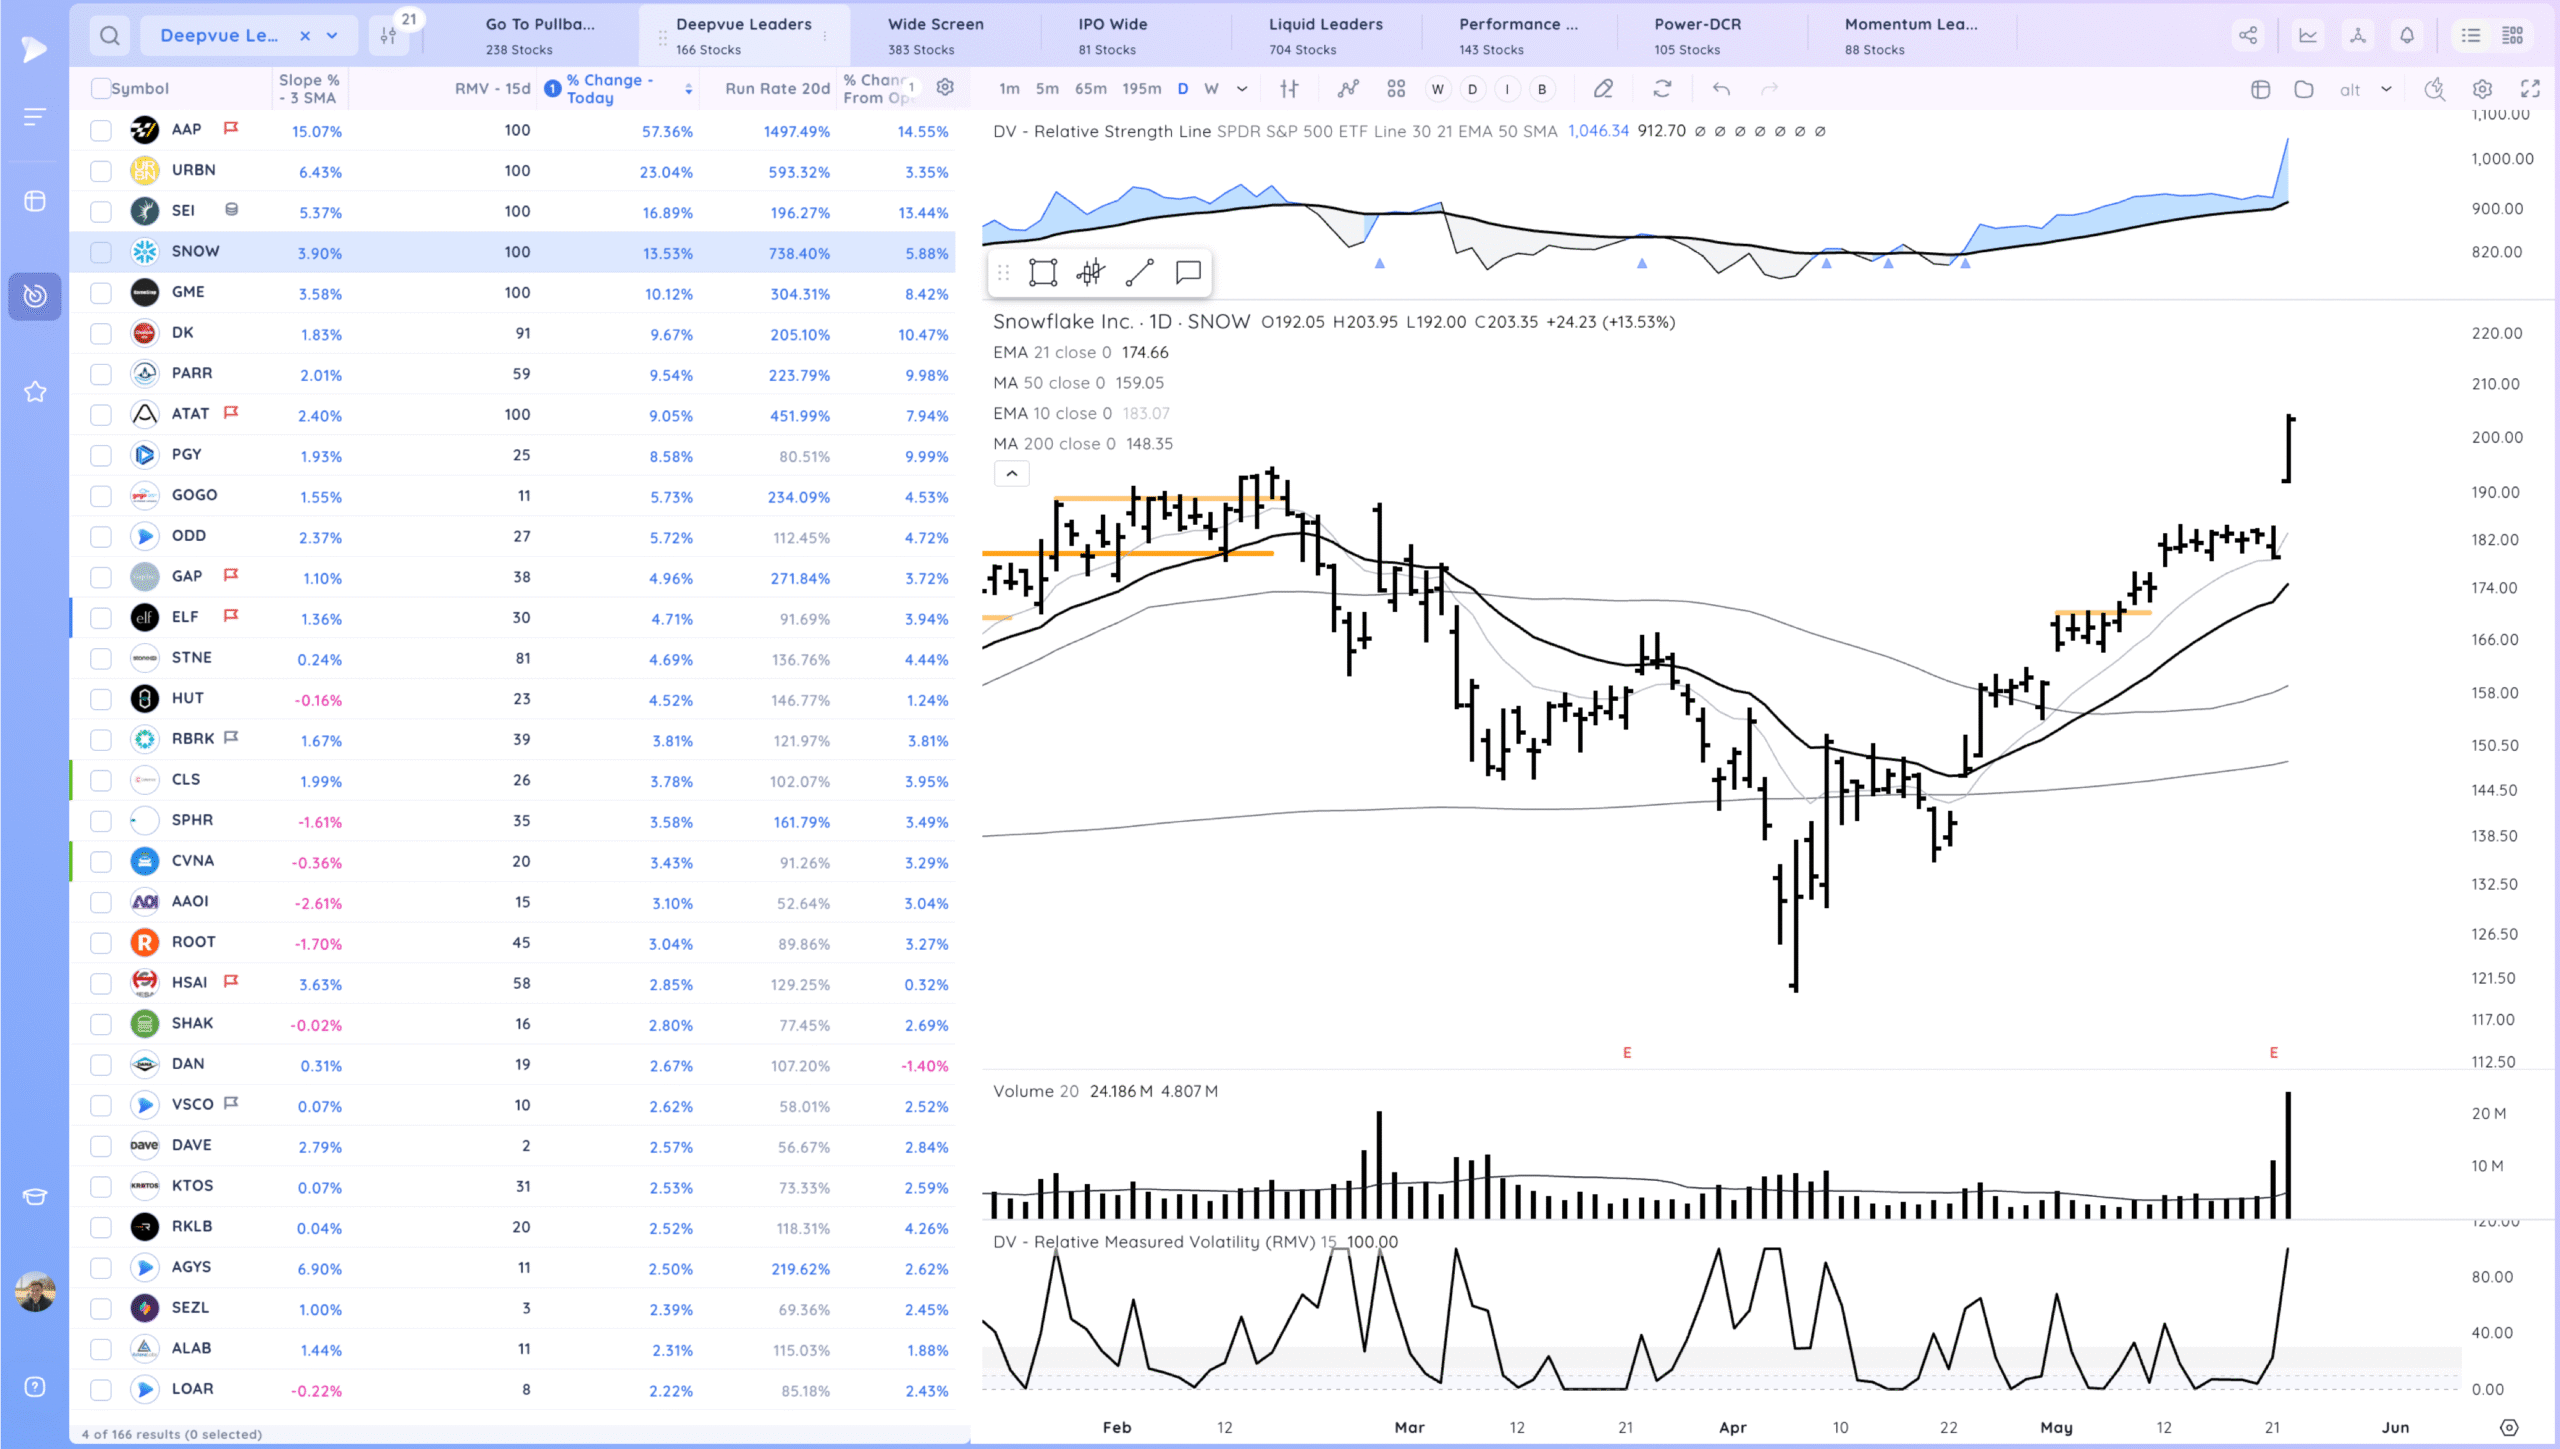
Task: Open the chart settings gear icon
Action: pos(2482,89)
